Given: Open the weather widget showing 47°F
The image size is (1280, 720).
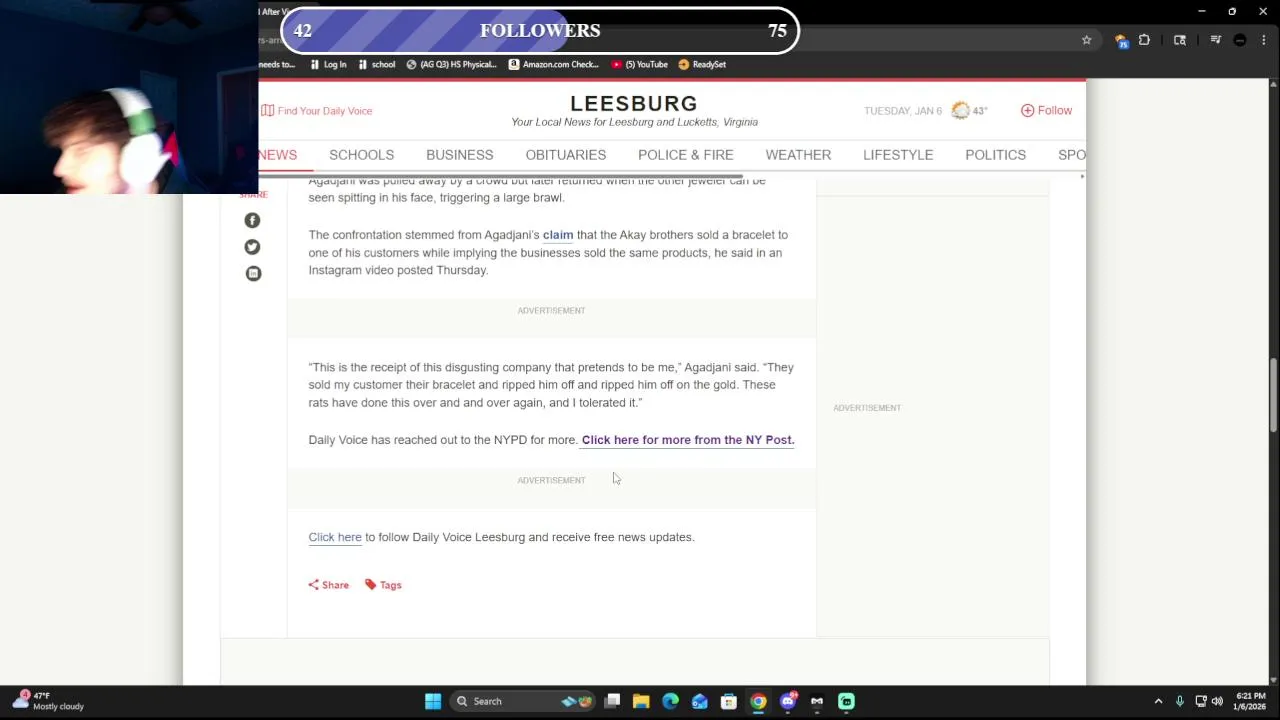Looking at the screenshot, I should 48,701.
